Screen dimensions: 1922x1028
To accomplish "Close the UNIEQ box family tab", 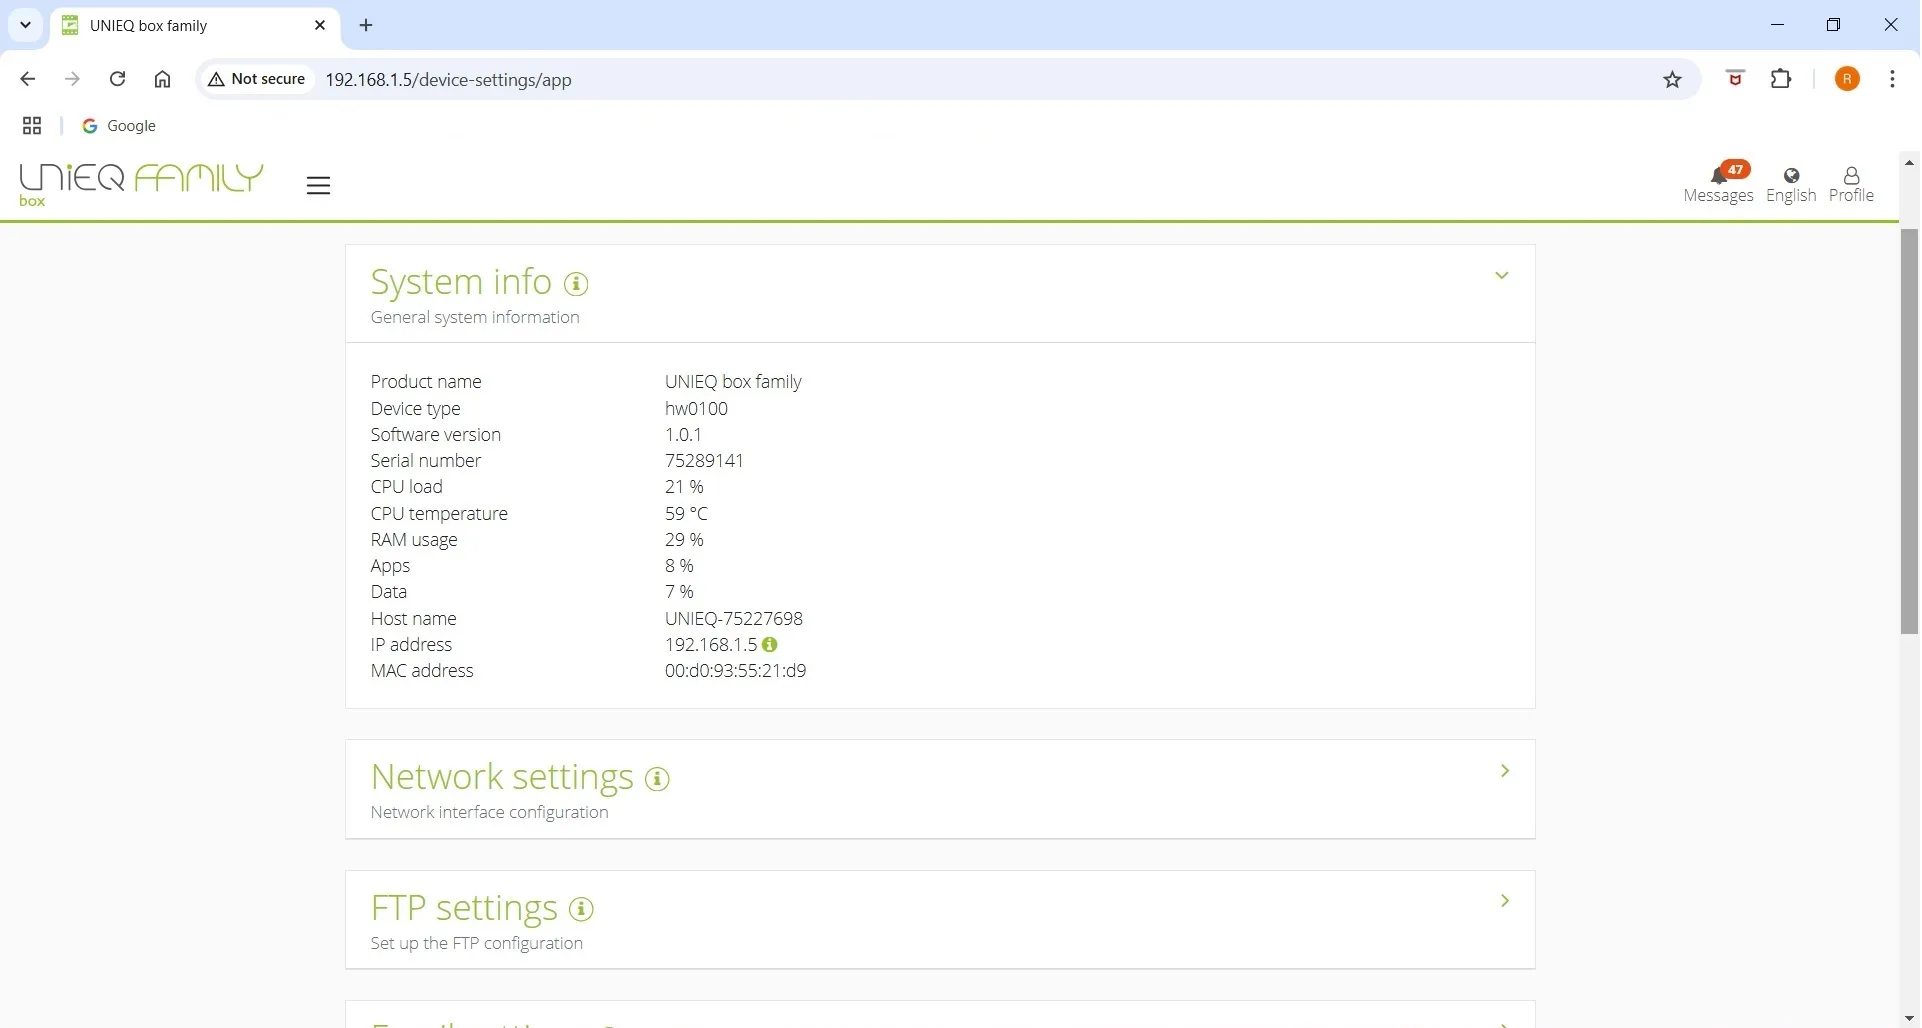I will pos(321,26).
